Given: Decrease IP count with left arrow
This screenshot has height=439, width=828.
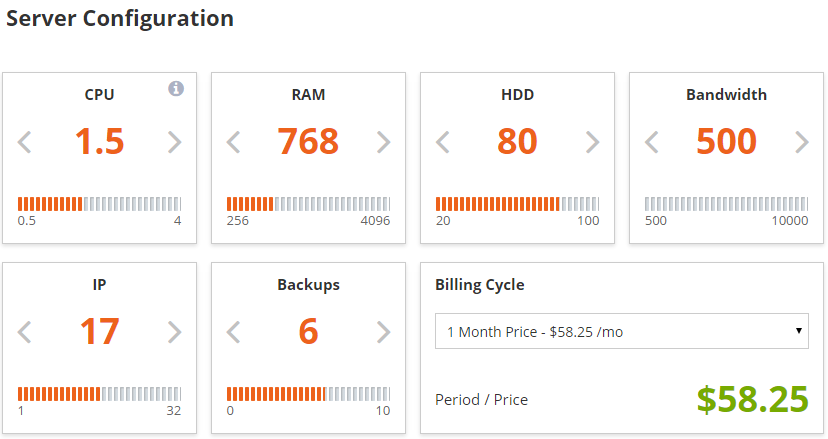Looking at the screenshot, I should tap(25, 332).
